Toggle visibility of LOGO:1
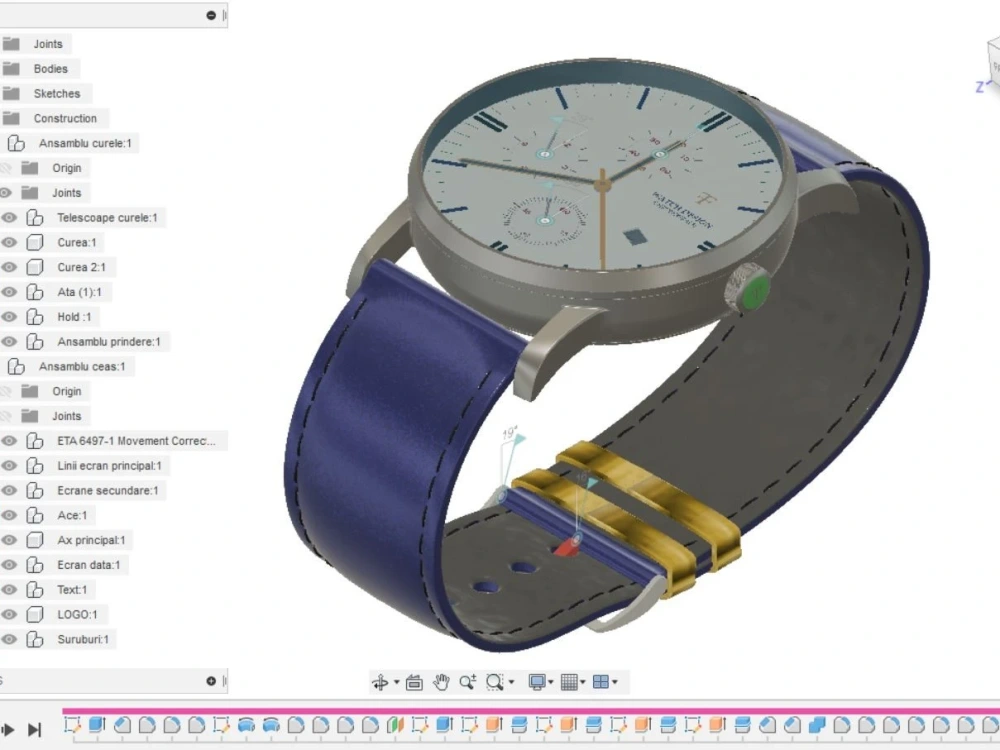The width and height of the screenshot is (1000, 750). tap(9, 614)
